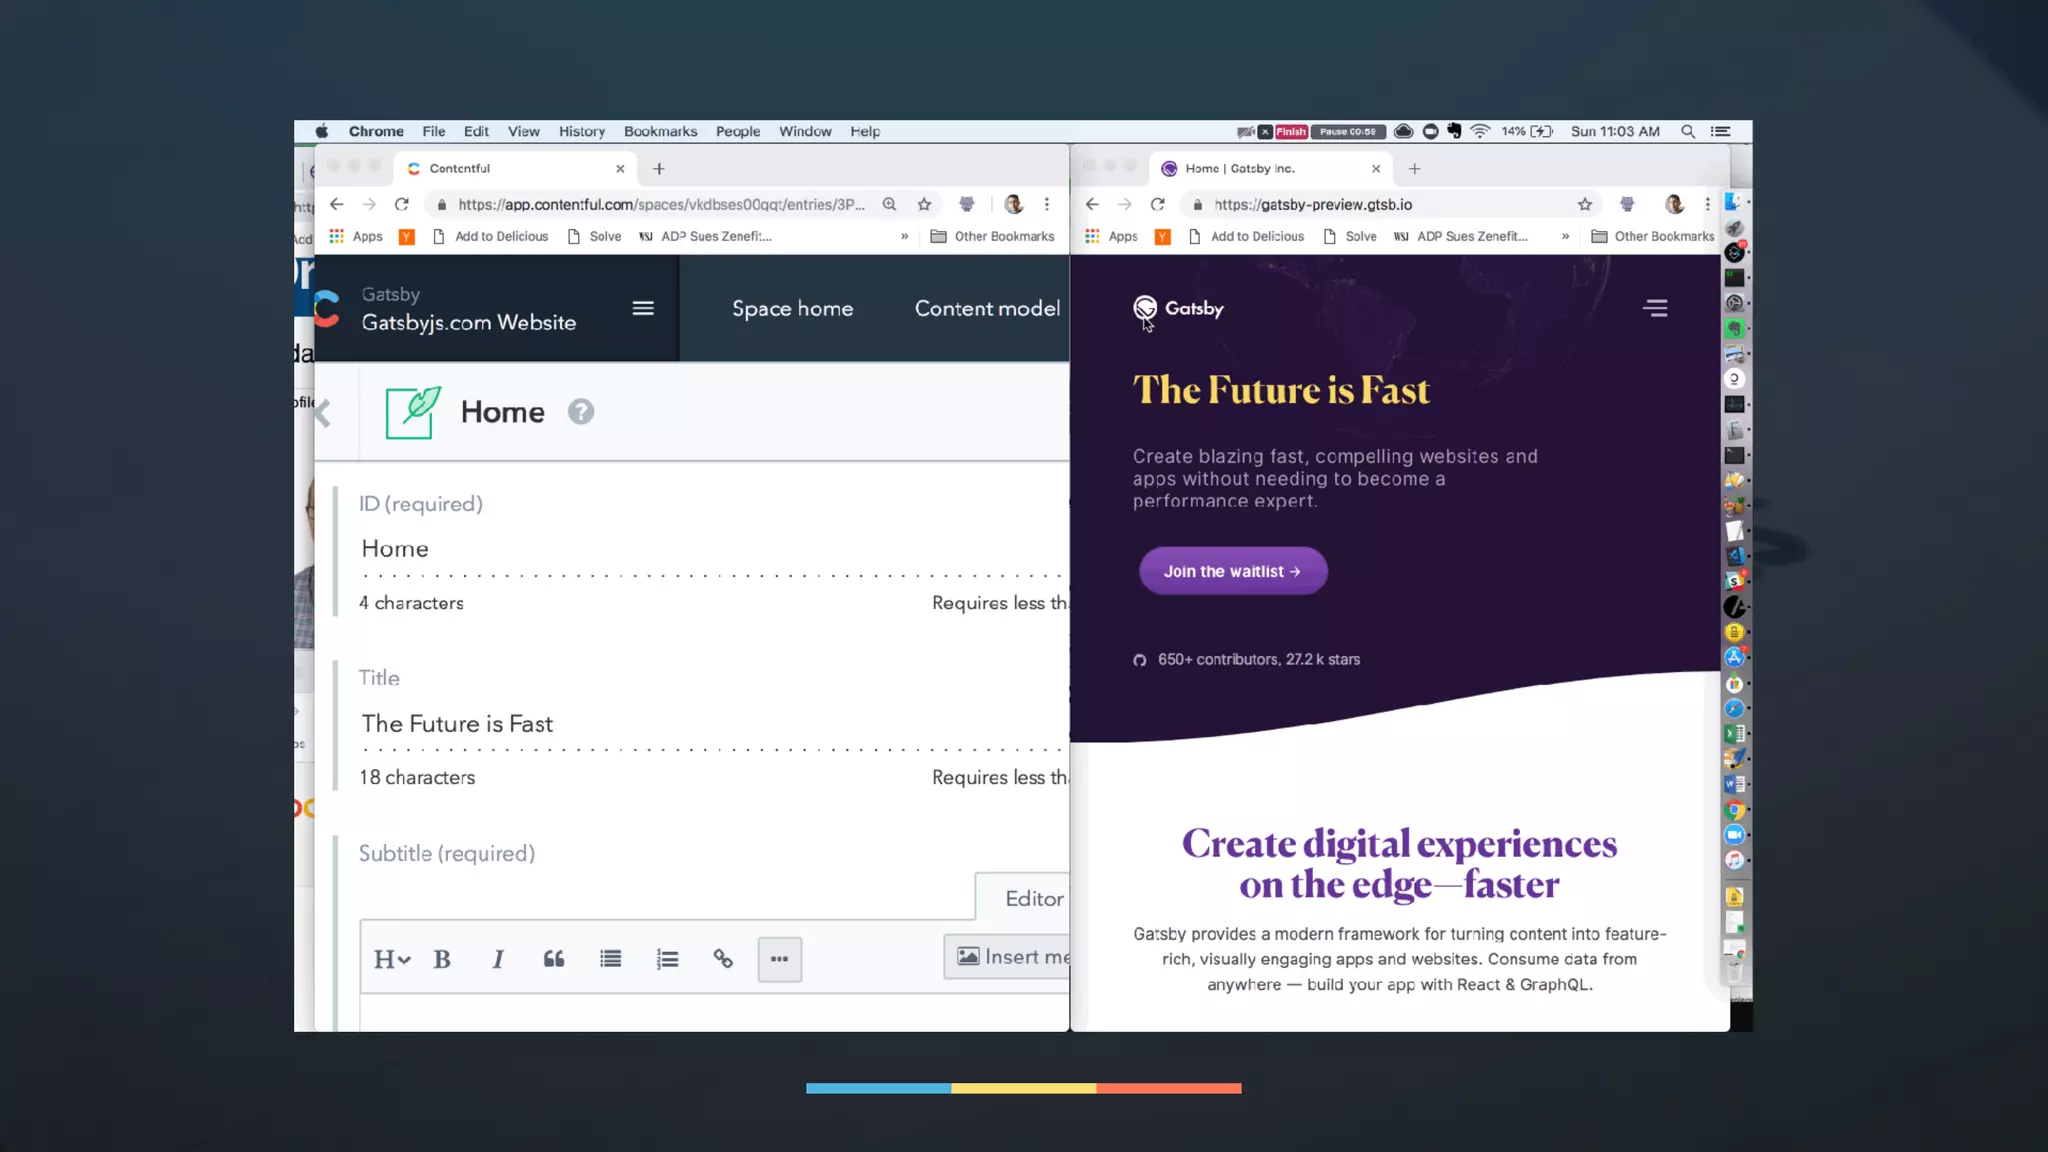Screen dimensions: 2048x1152
Task: Bookmark the Gatsby preview page star
Action: (1585, 204)
